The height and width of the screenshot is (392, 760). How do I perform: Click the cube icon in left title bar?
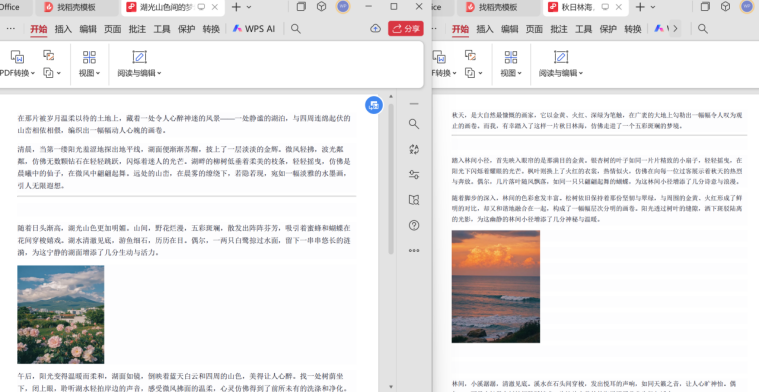(321, 7)
